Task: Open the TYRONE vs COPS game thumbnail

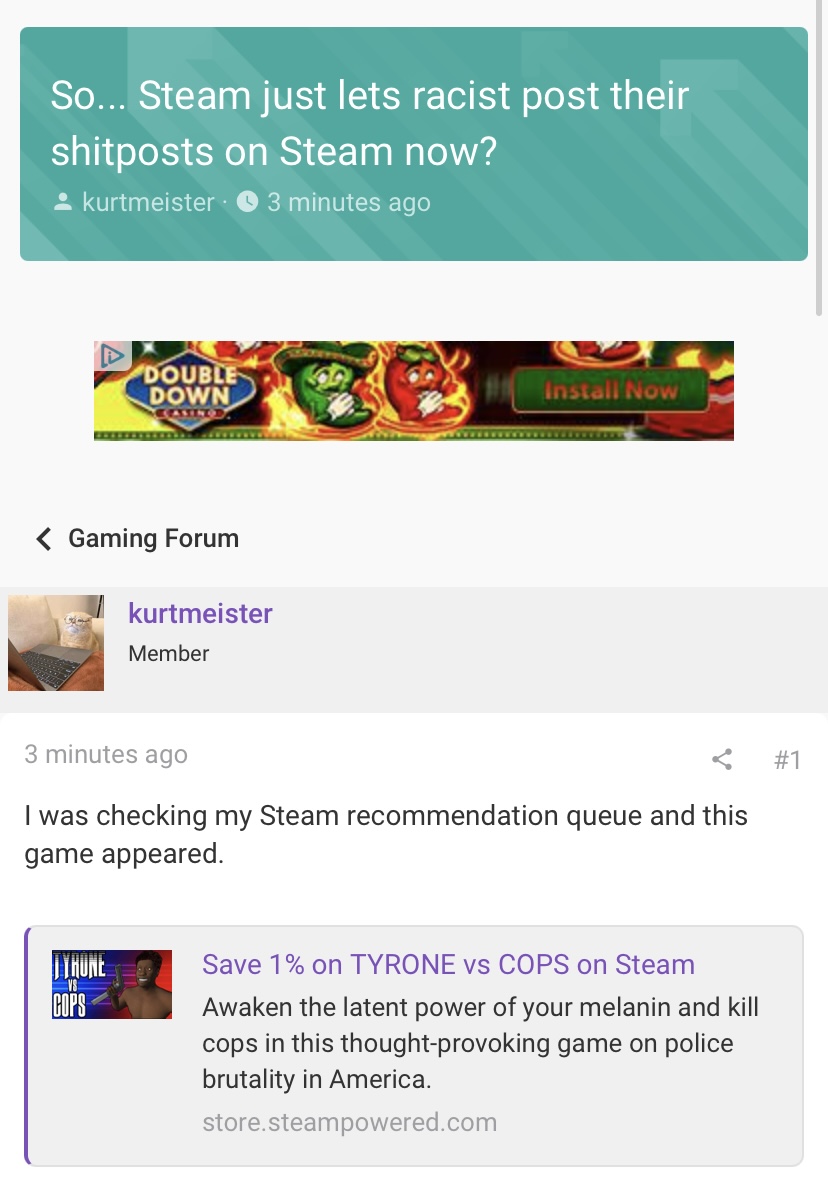Action: pyautogui.click(x=112, y=984)
